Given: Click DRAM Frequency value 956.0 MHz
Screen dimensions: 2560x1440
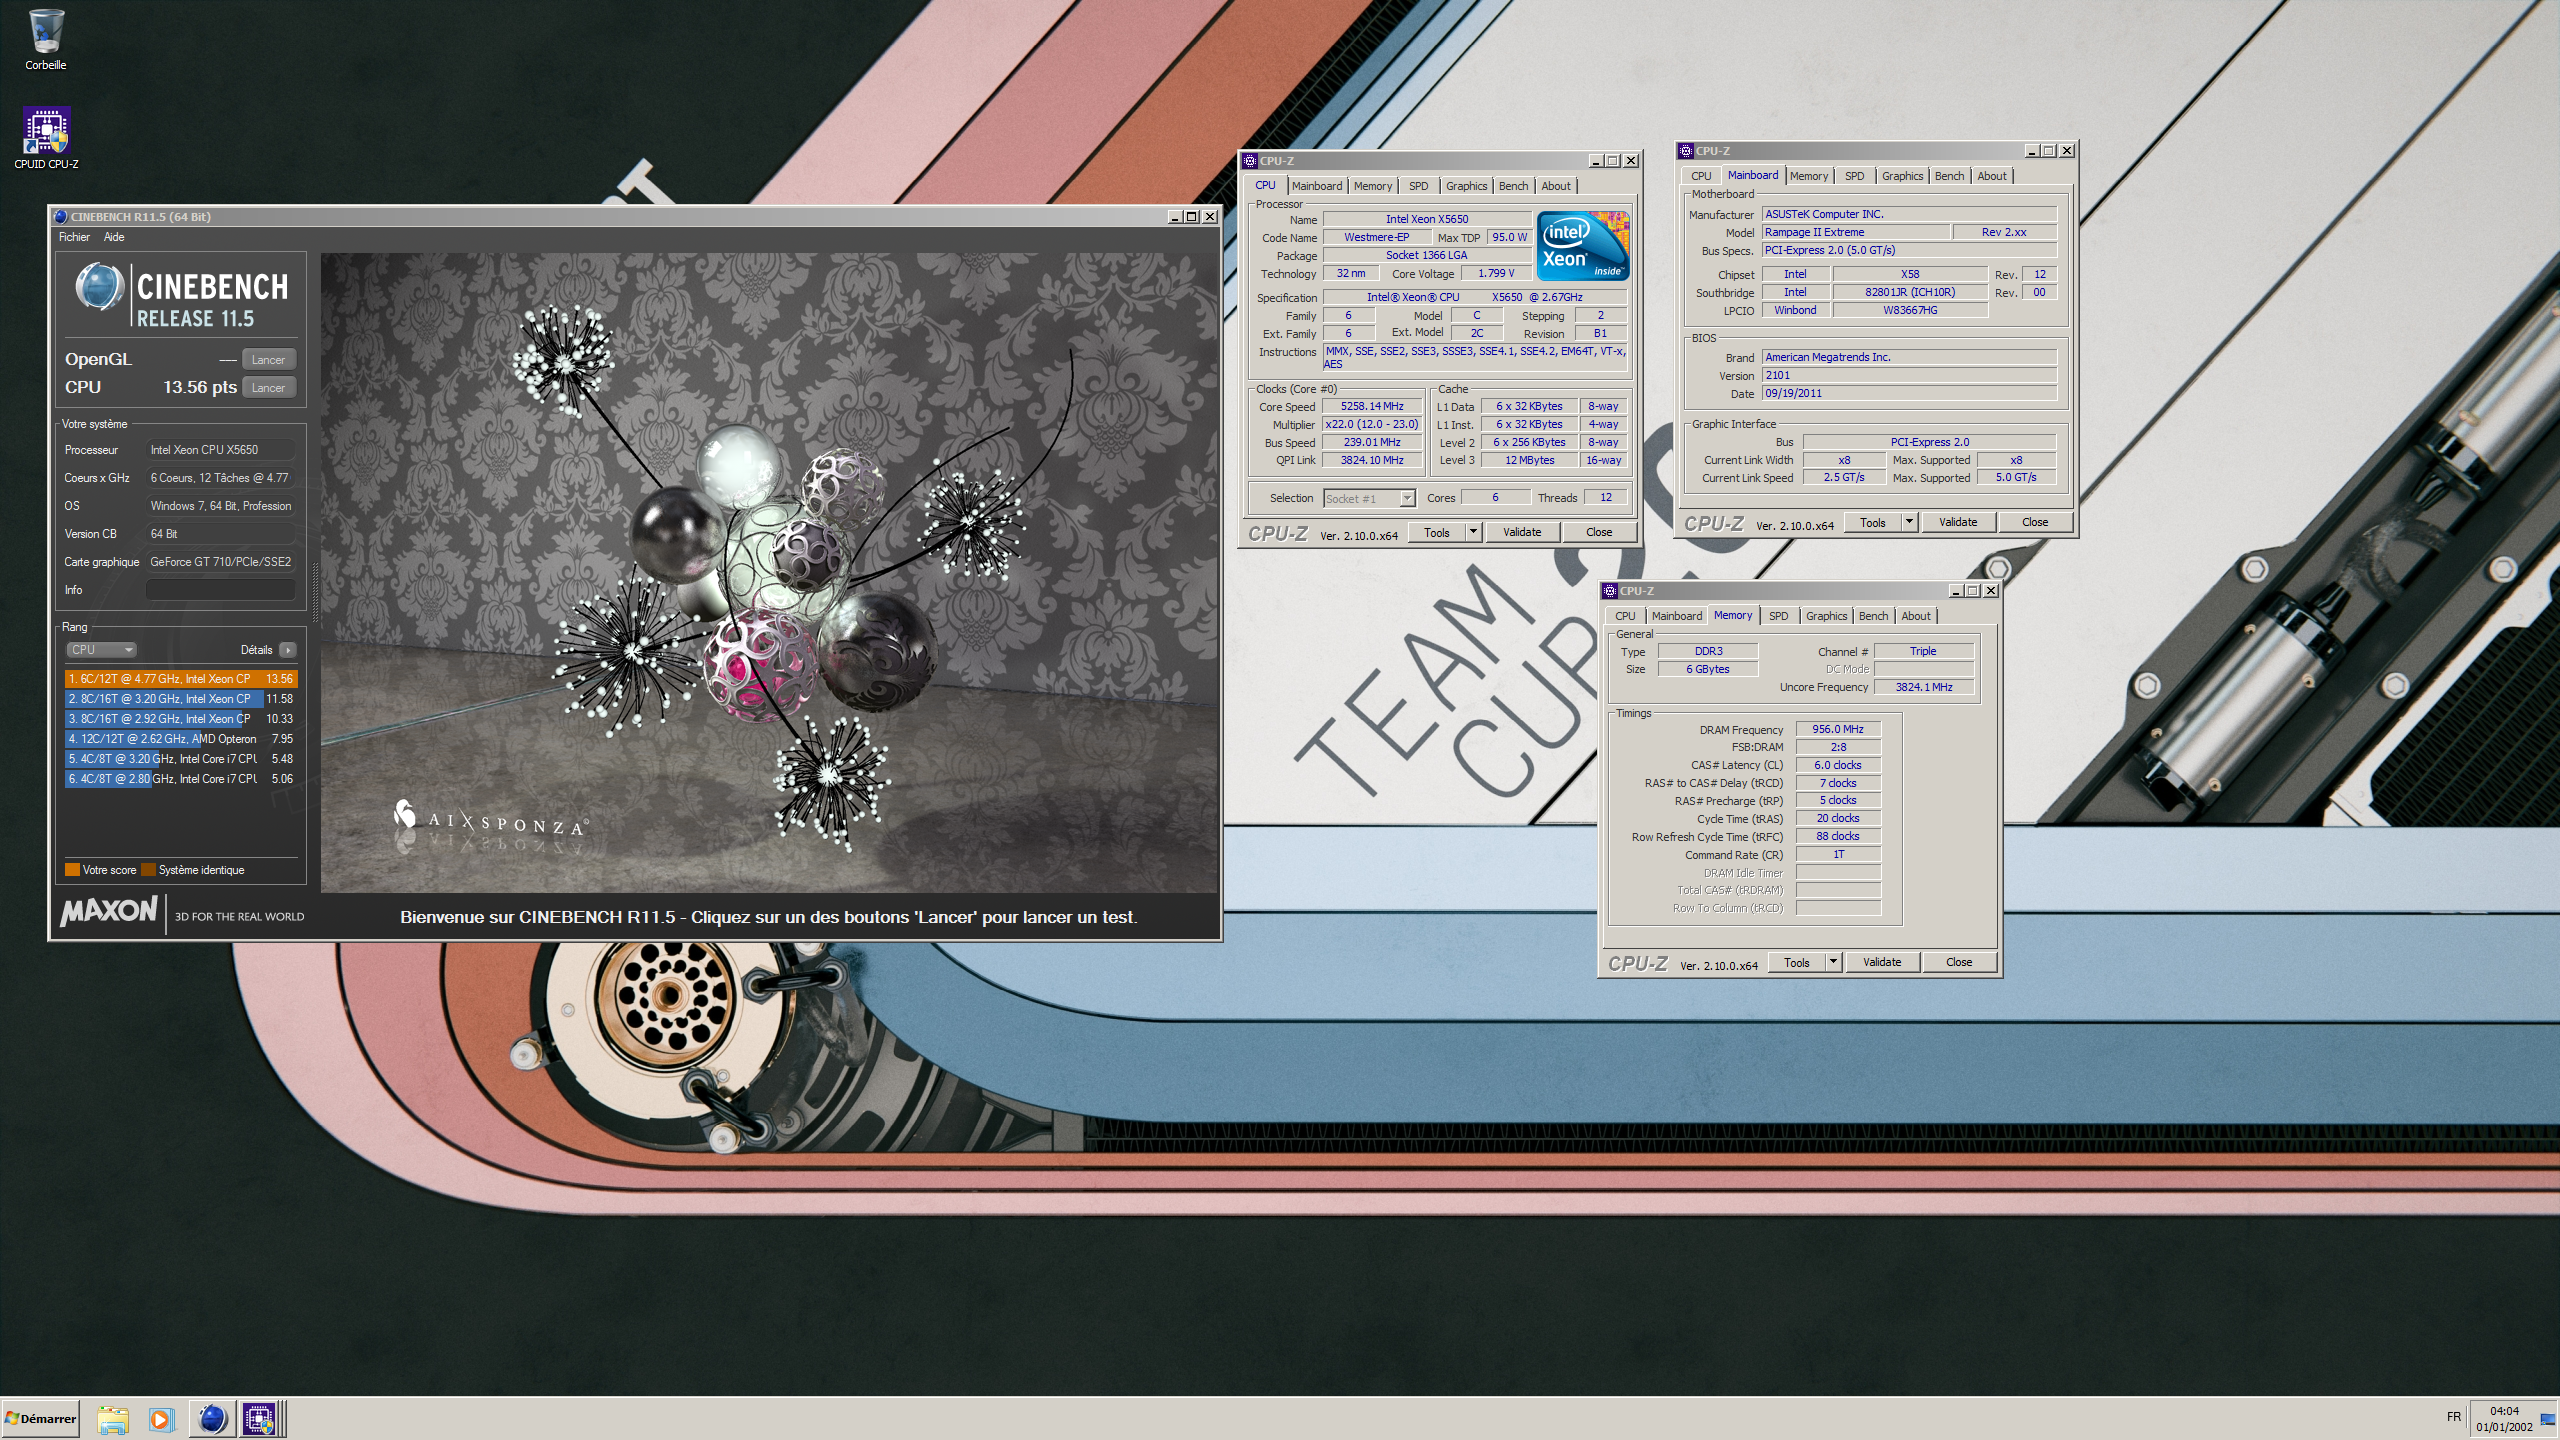Looking at the screenshot, I should coord(1838,729).
